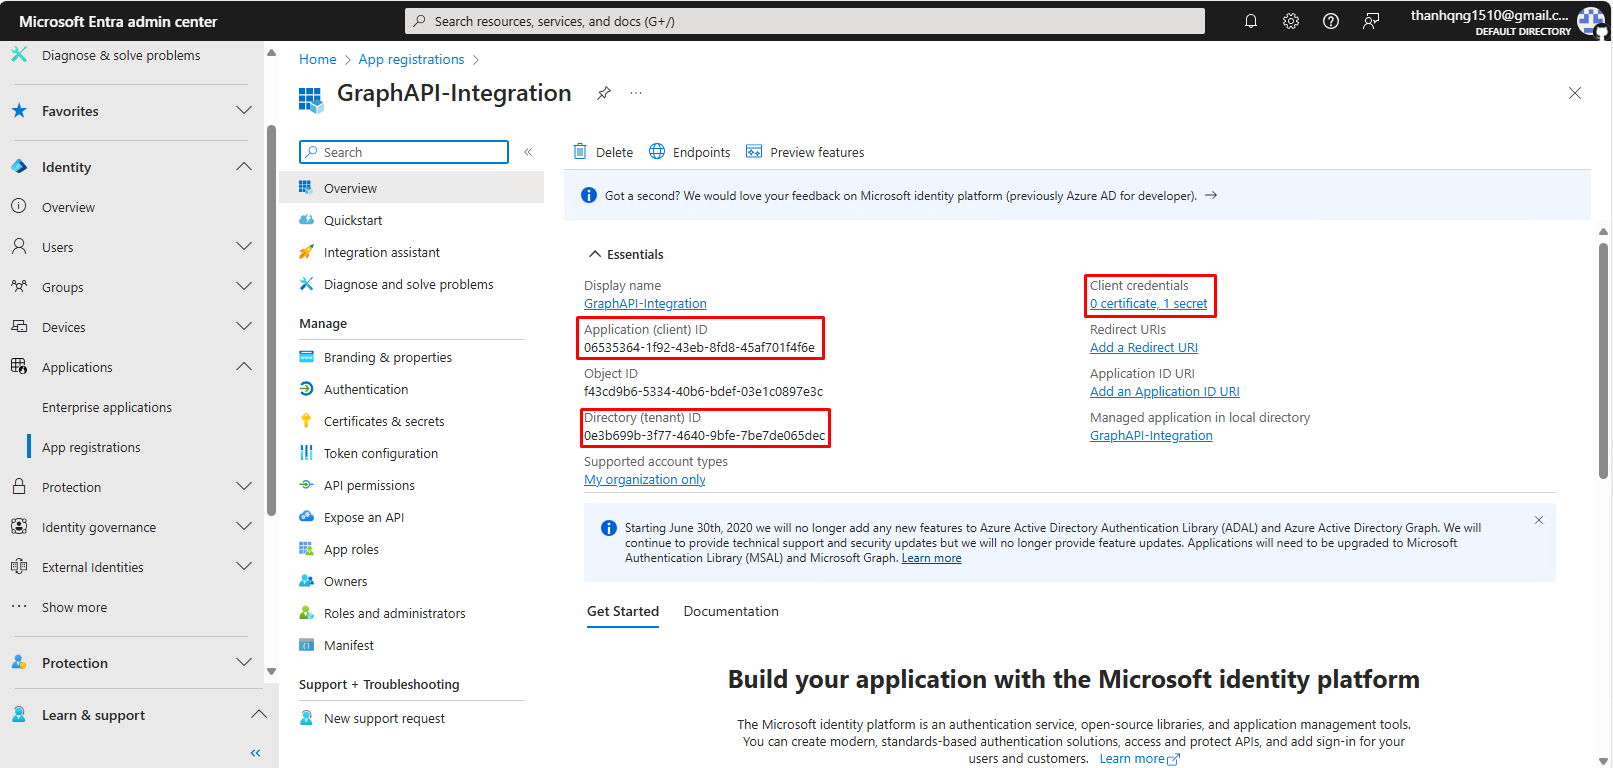Open GraphAPI-Integration display name link
The width and height of the screenshot is (1613, 768).
point(645,304)
